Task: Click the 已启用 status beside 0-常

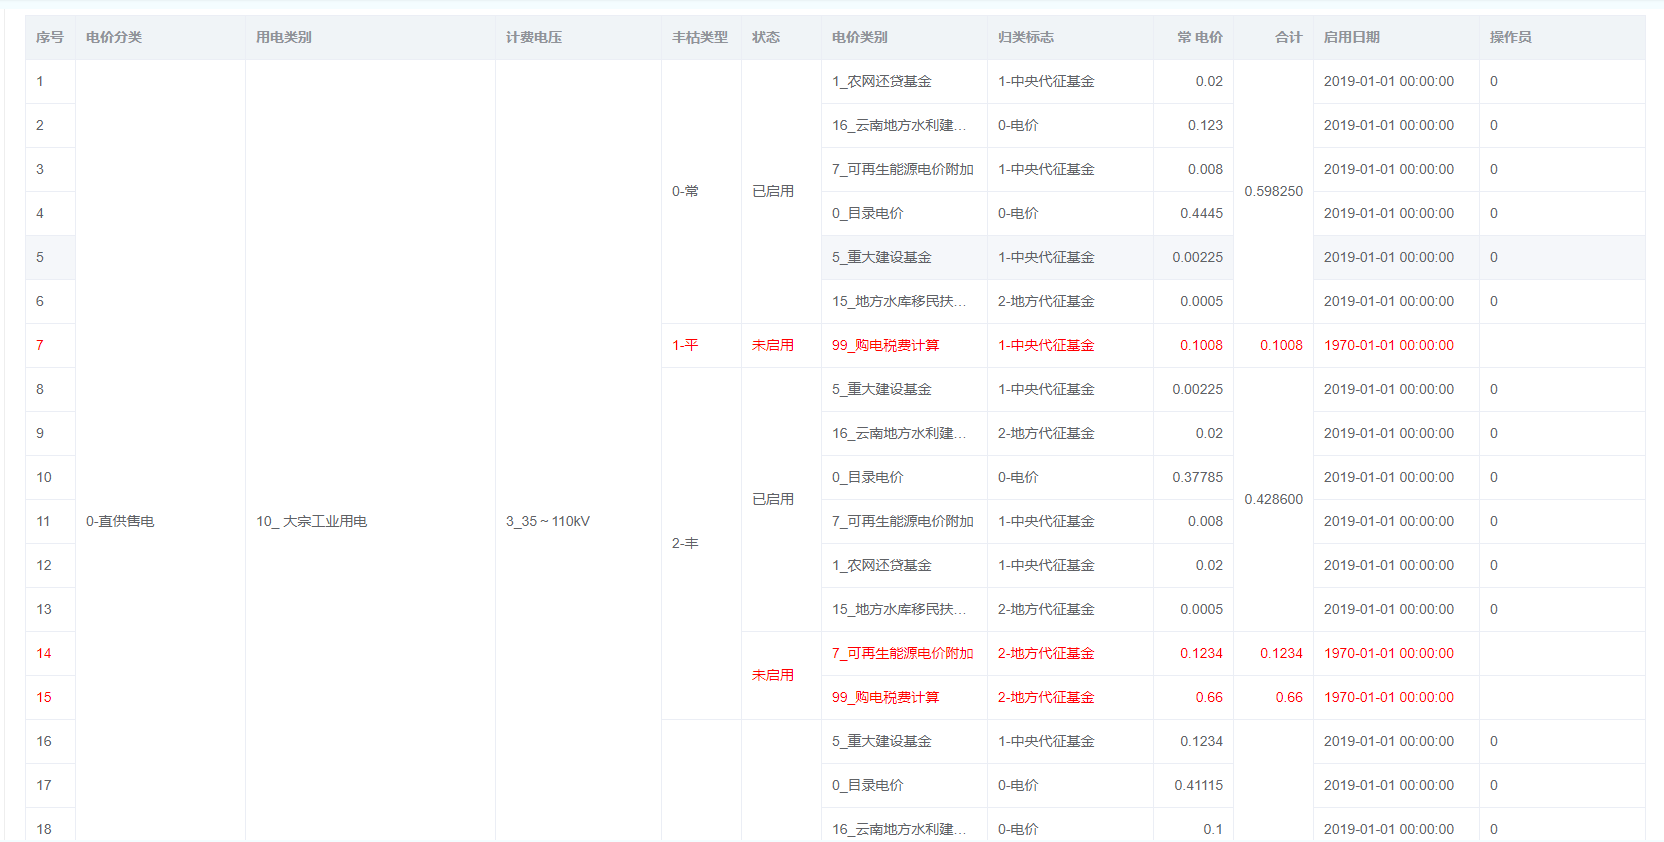Action: (773, 191)
